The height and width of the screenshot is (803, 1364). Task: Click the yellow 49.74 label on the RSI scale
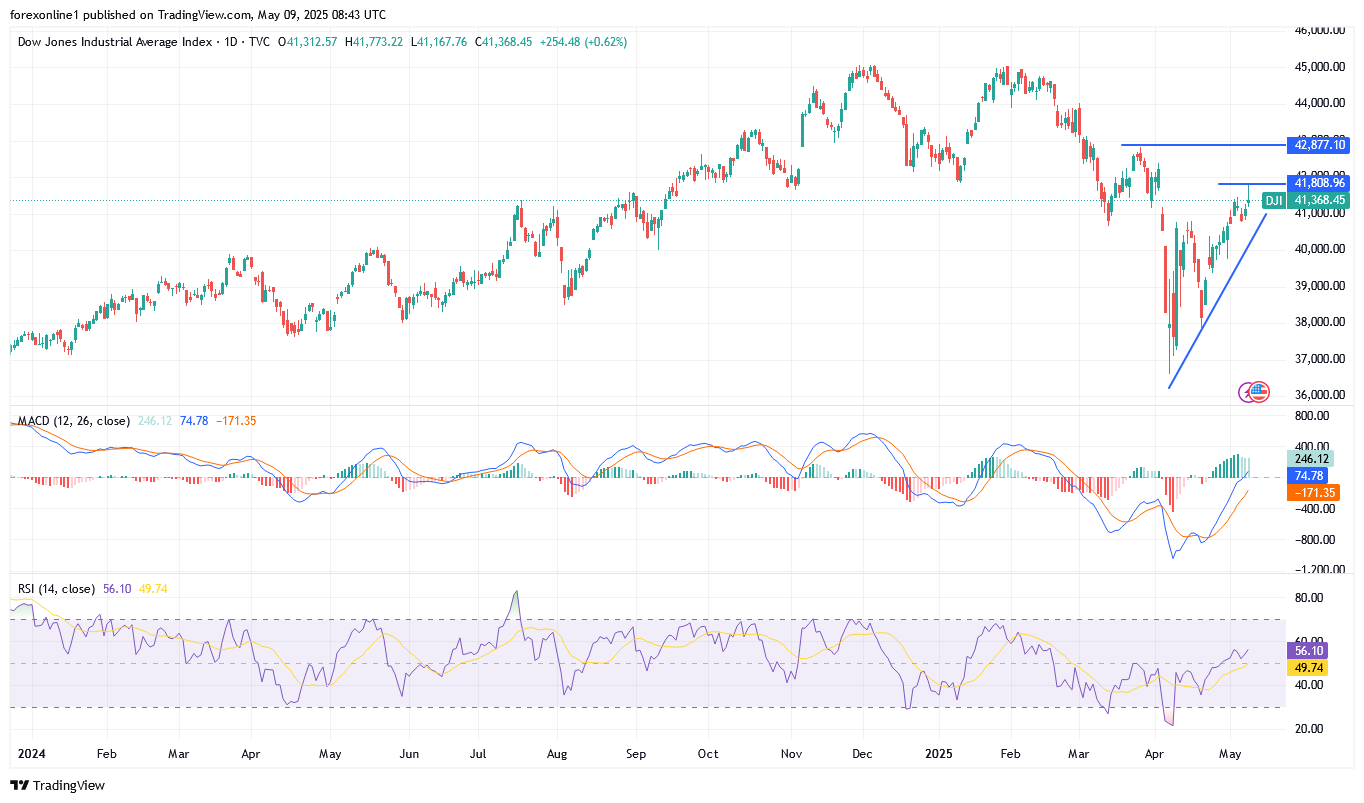pyautogui.click(x=1309, y=668)
